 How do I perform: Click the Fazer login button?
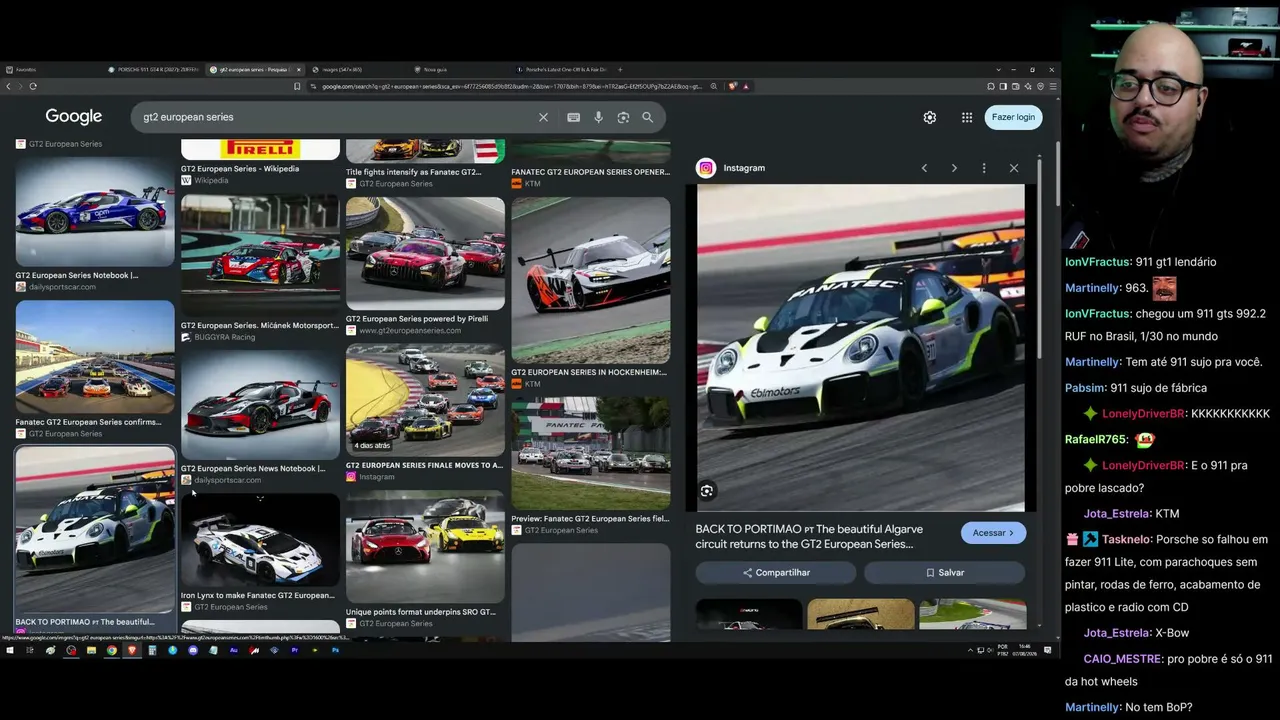pos(1013,117)
